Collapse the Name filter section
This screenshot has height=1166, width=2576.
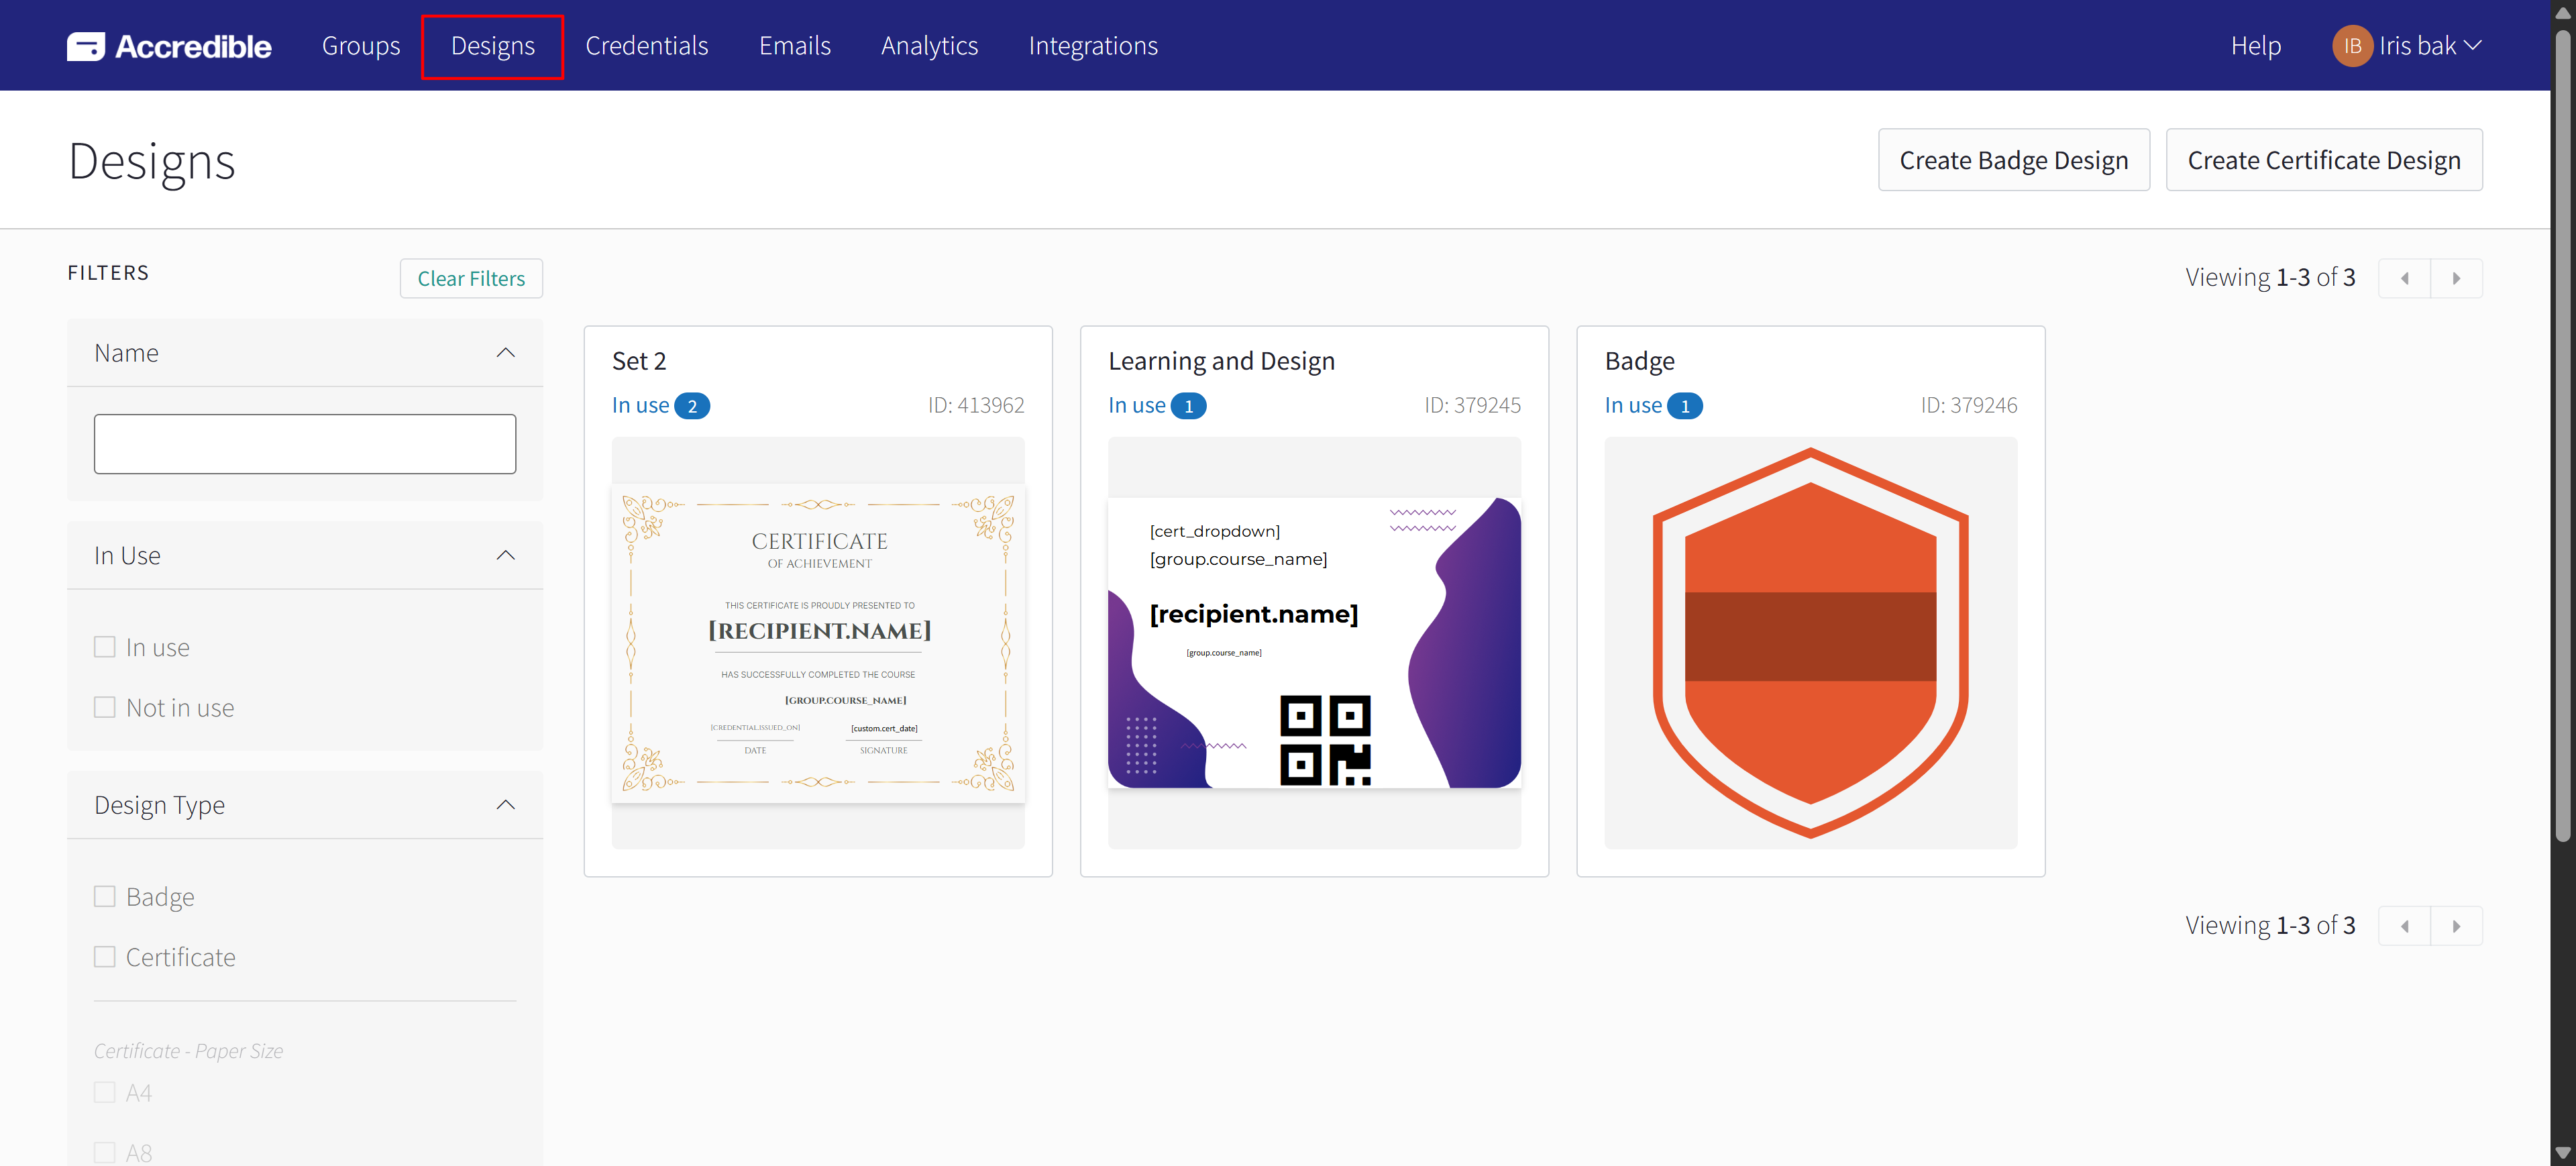505,353
